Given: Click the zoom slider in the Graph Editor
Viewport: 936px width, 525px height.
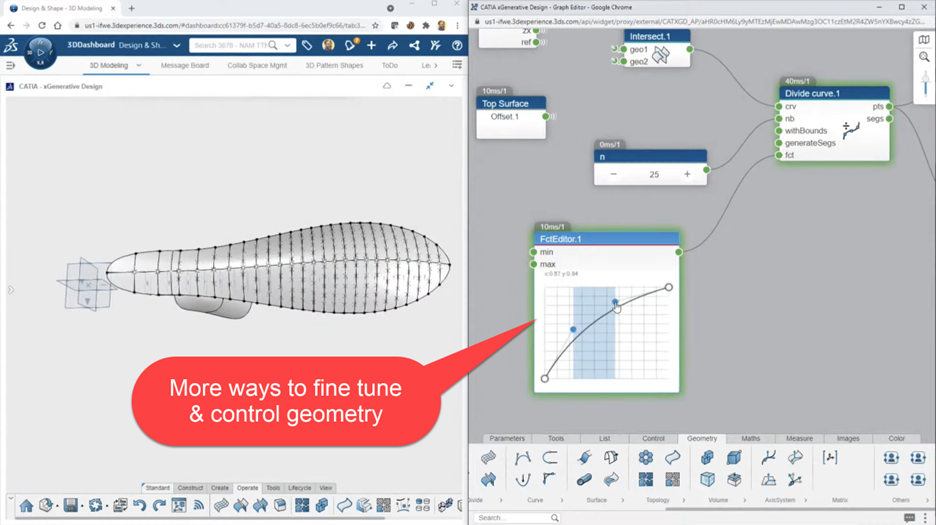Looking at the screenshot, I should tap(926, 84).
